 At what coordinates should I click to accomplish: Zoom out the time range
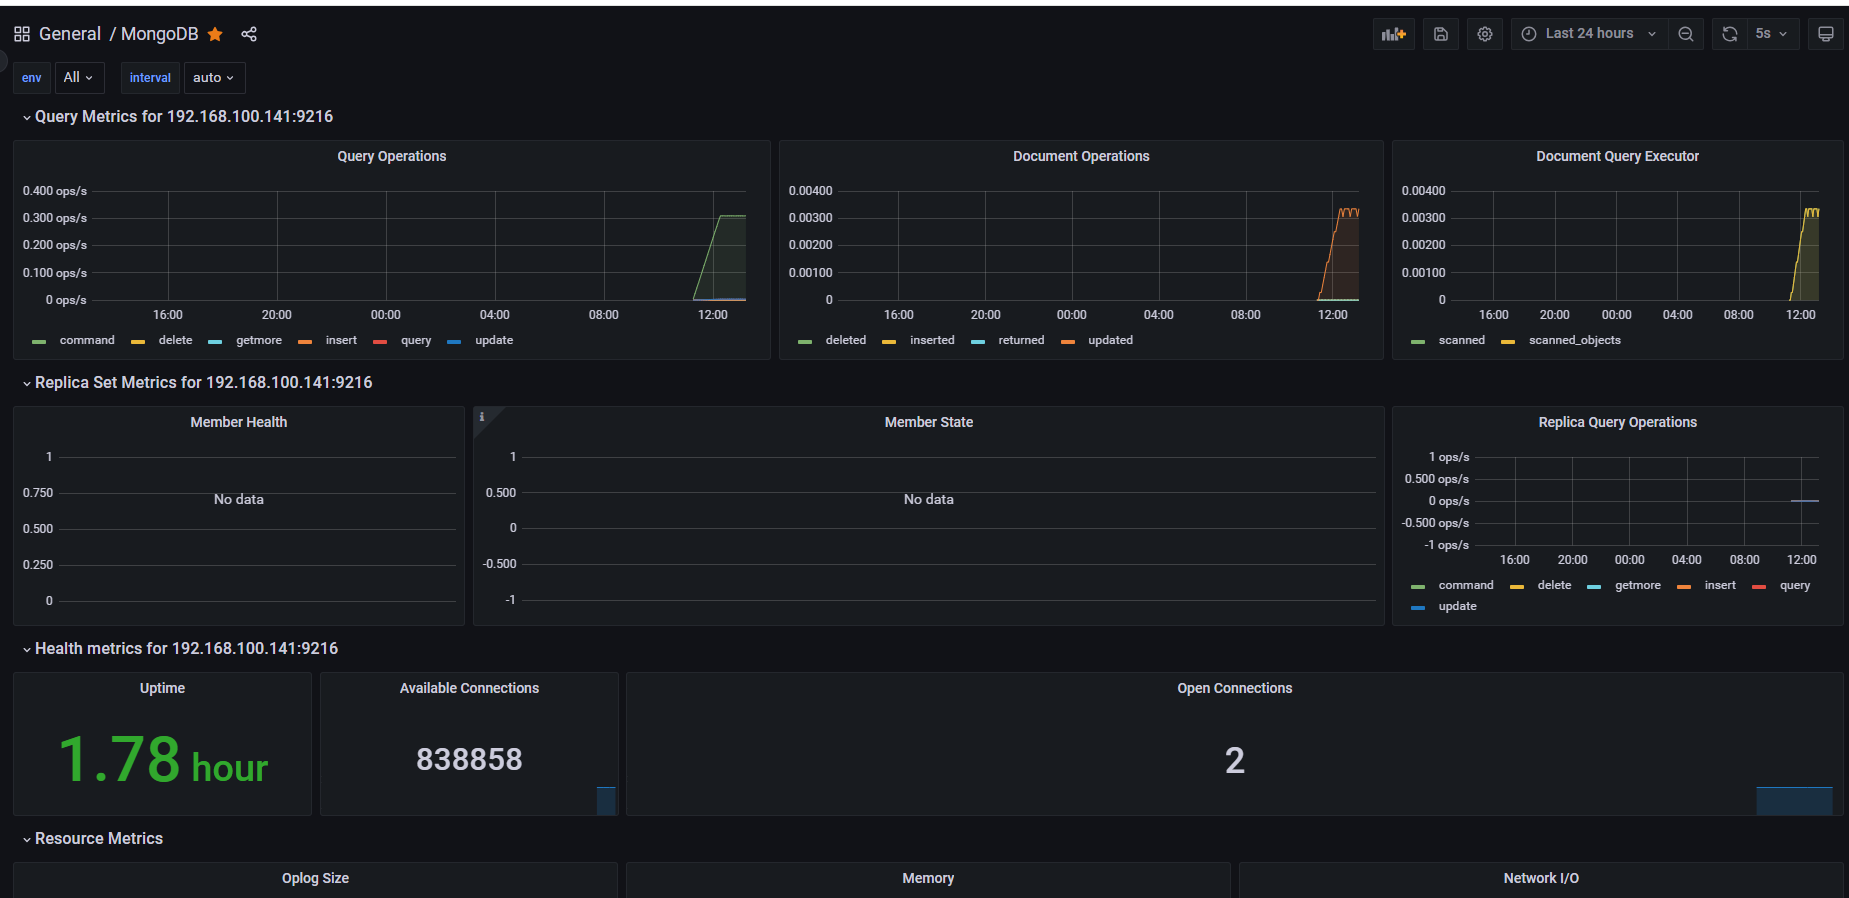coord(1686,34)
